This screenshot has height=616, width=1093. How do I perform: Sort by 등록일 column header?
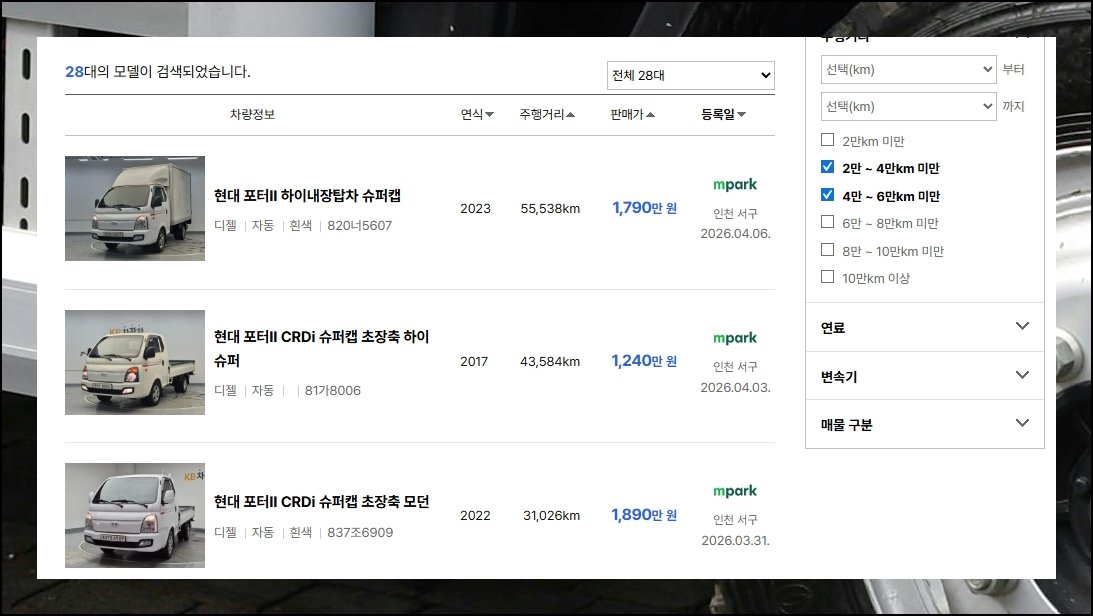click(x=723, y=114)
